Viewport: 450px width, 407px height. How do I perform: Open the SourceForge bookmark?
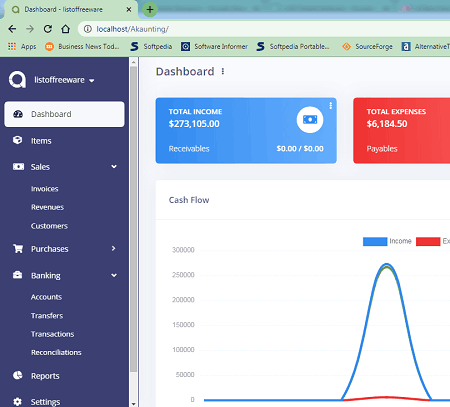(367, 46)
